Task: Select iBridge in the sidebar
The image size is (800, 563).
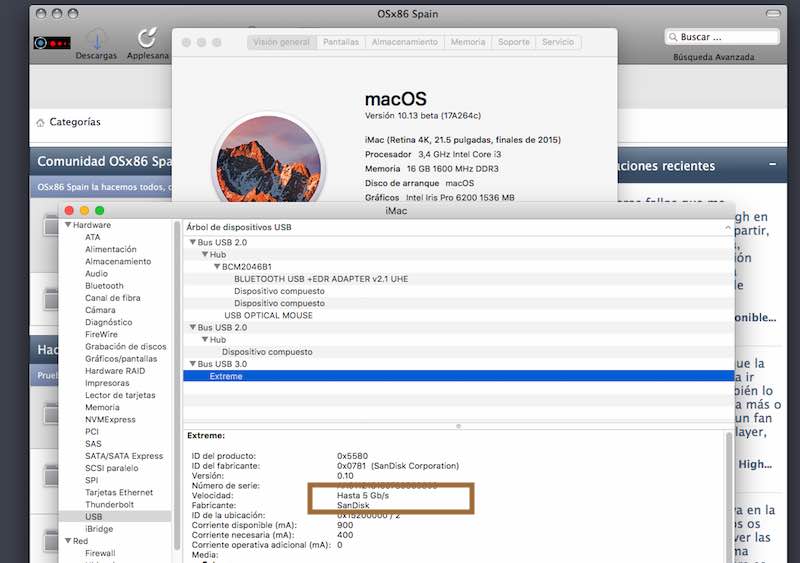Action: (99, 529)
